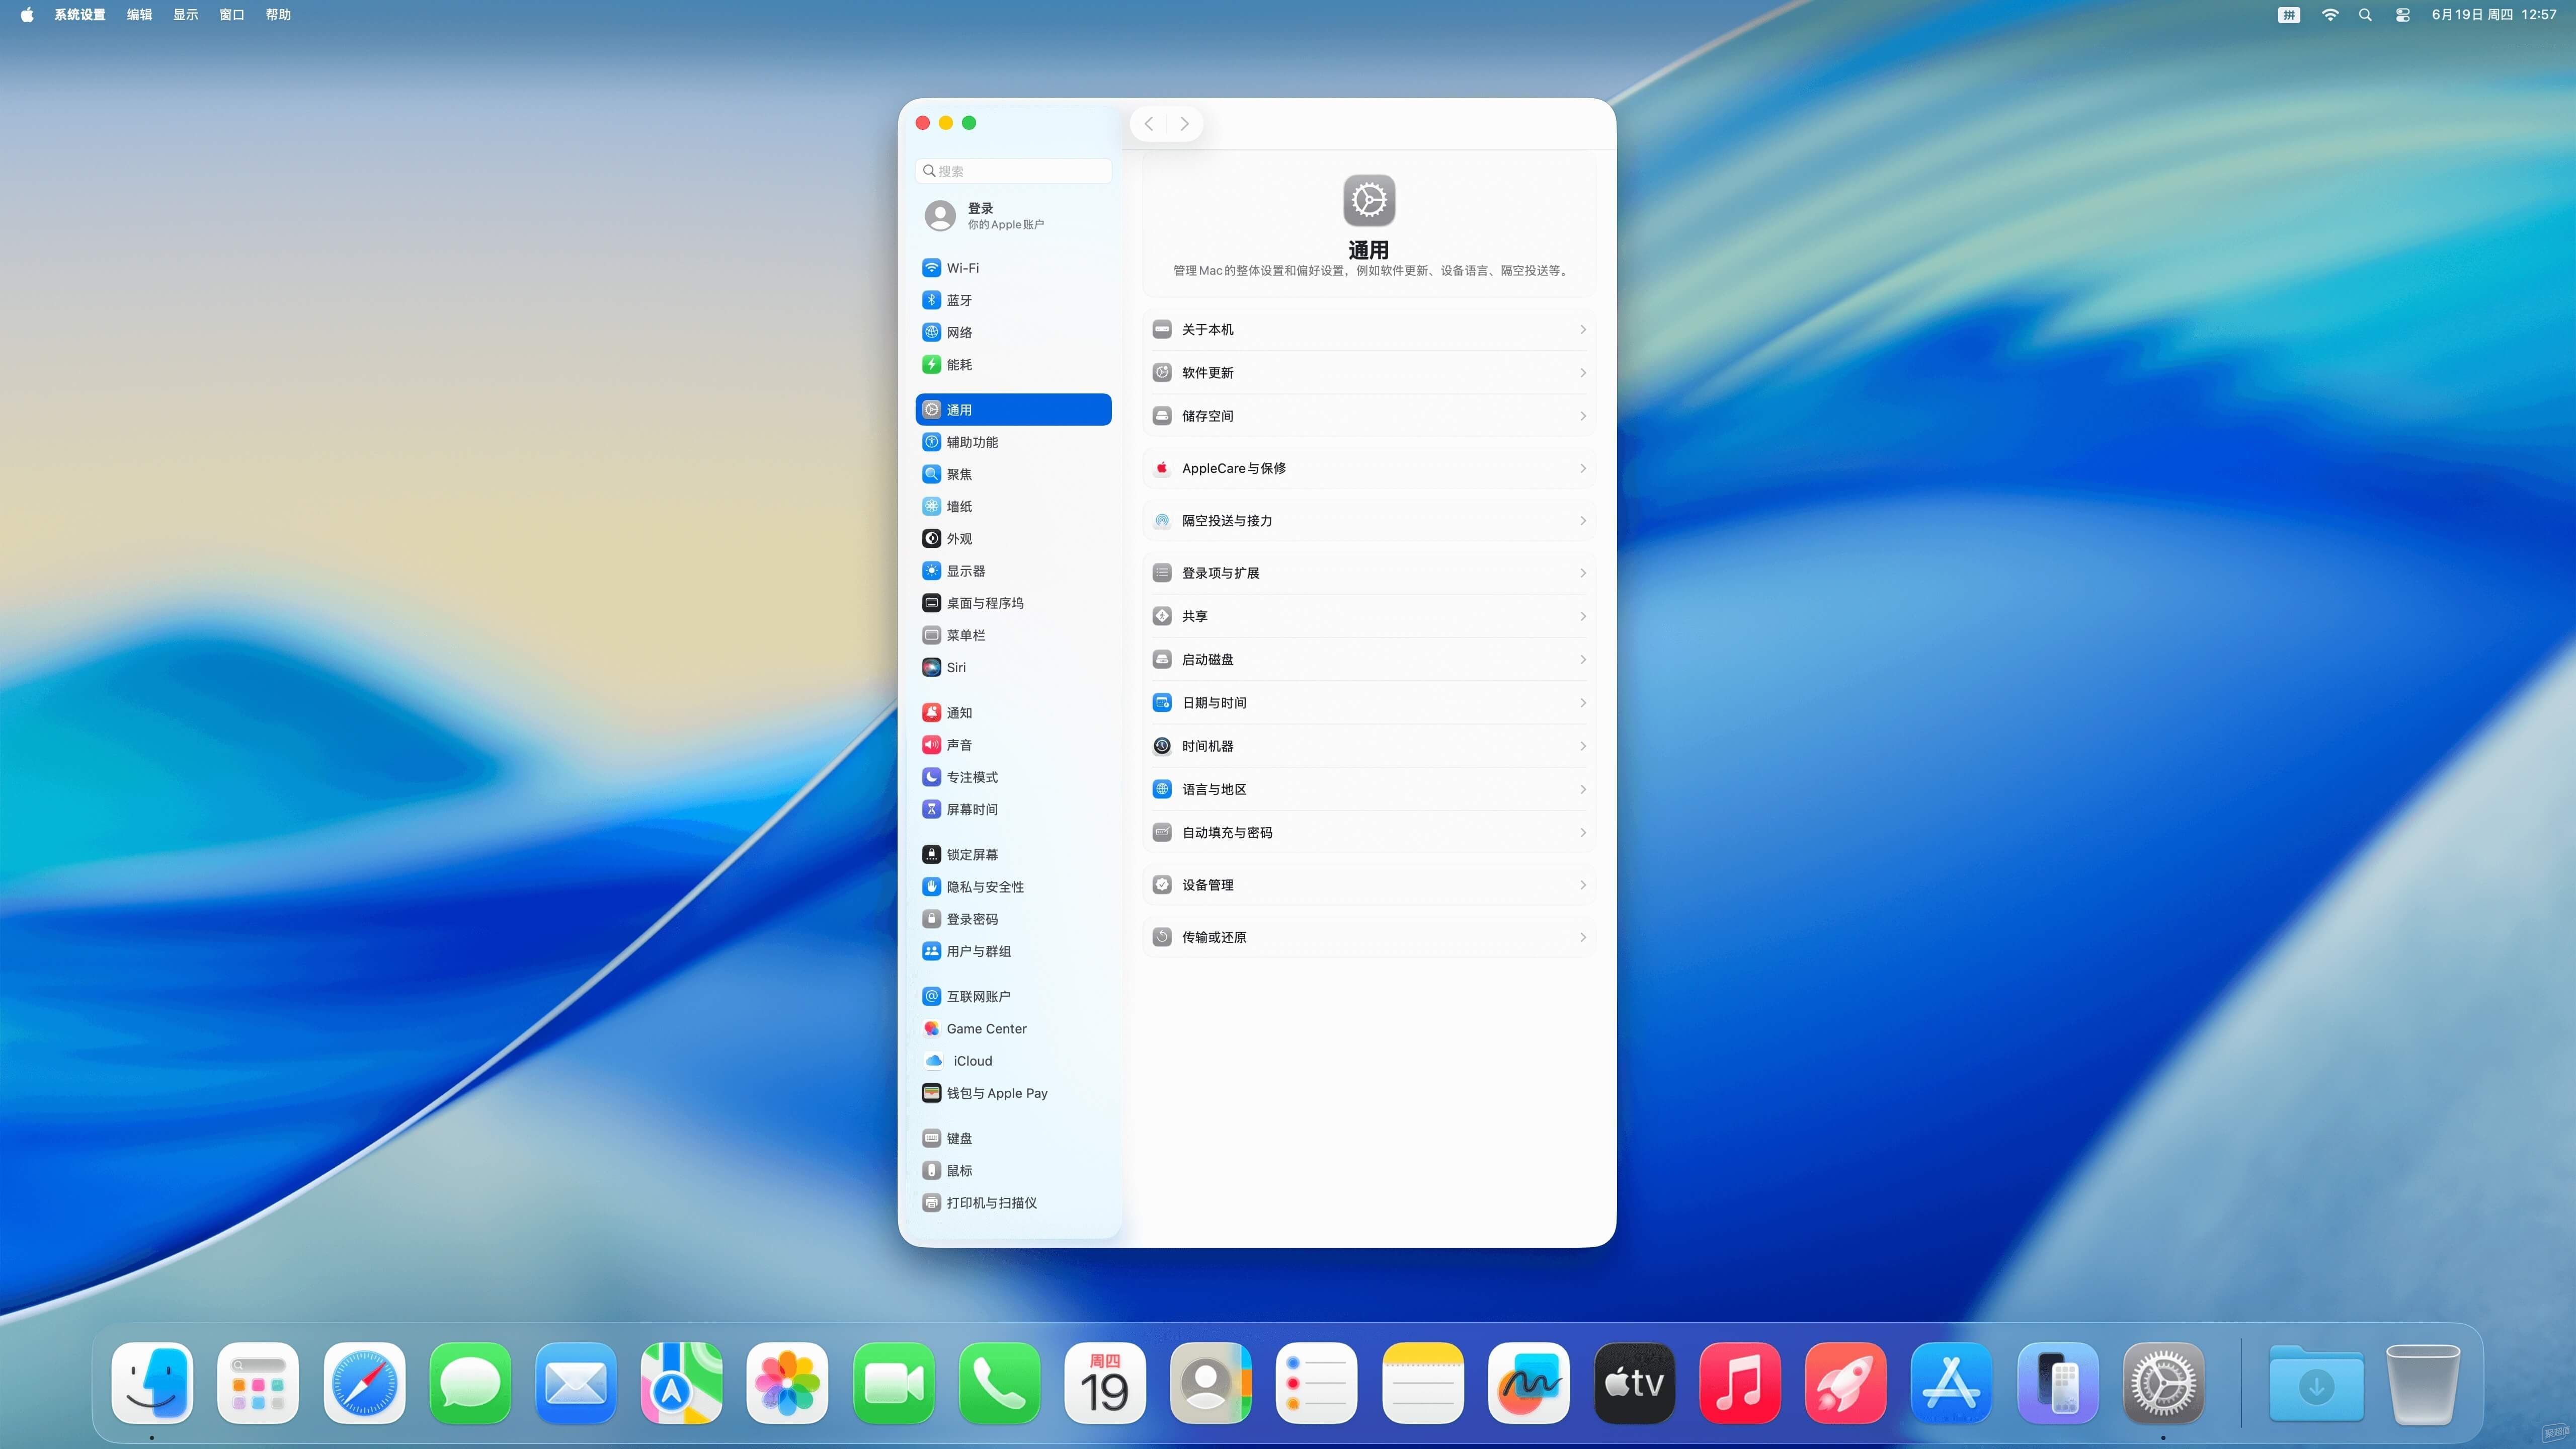The image size is (2576, 1449).
Task: Go forward with toolbar forward arrow
Action: click(1184, 124)
